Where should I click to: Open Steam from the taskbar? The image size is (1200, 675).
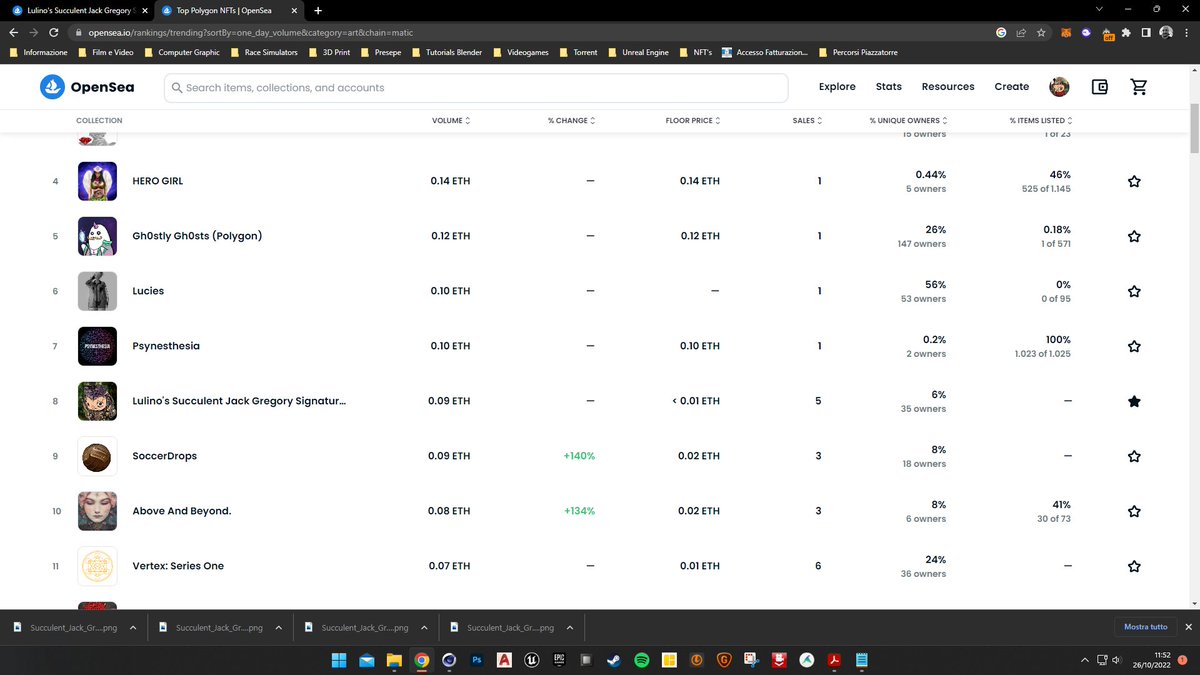click(614, 660)
